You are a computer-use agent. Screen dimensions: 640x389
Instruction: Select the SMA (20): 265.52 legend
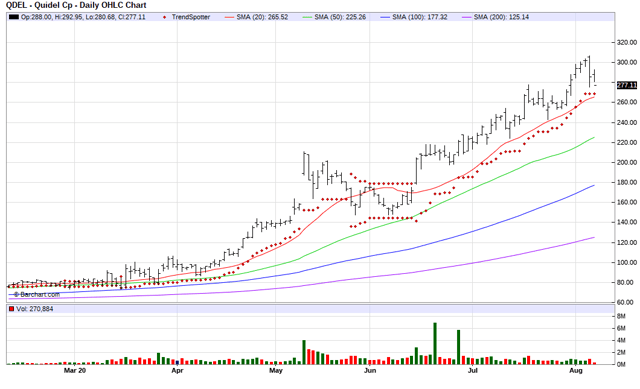click(256, 17)
